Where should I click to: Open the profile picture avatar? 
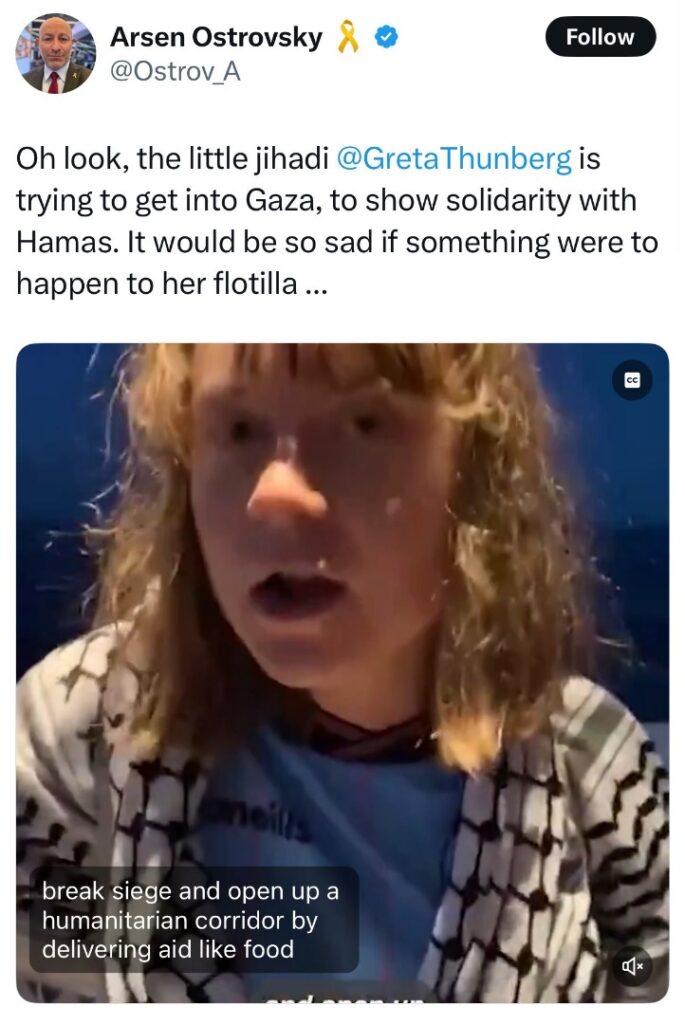(x=55, y=53)
